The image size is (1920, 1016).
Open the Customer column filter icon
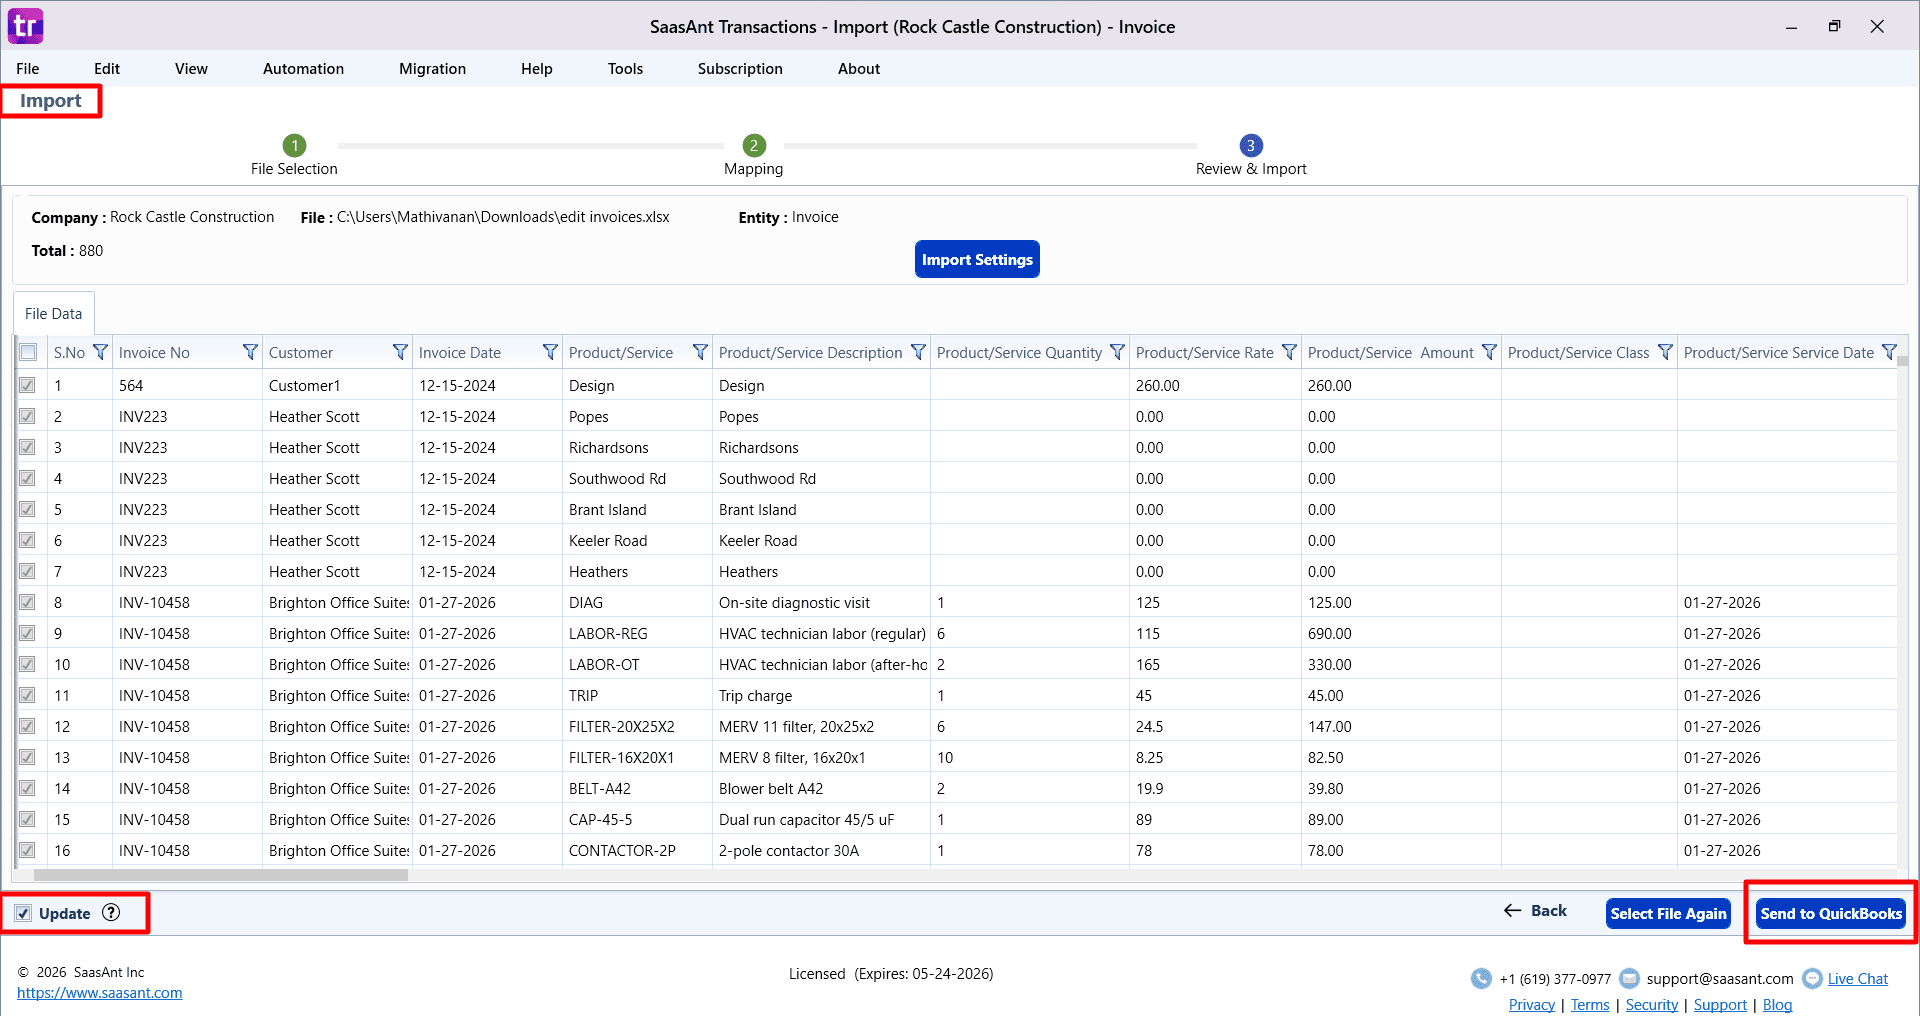(400, 352)
